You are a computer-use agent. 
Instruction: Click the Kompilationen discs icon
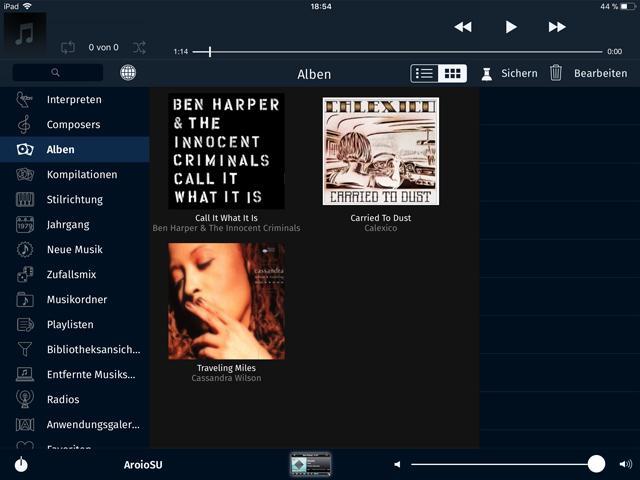point(25,174)
